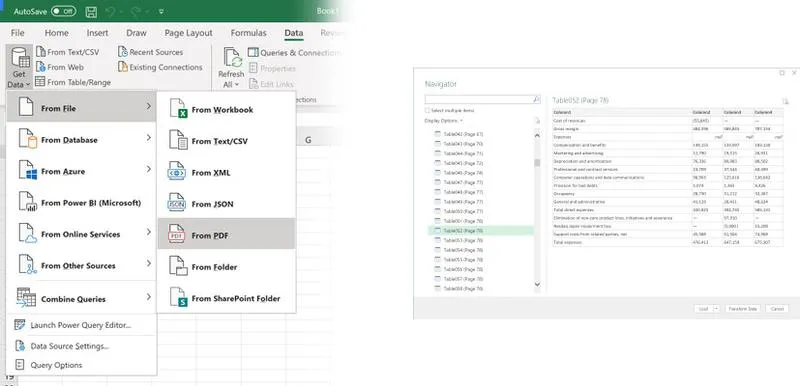Check Select multiple items in Navigator
This screenshot has width=800, height=386.
[428, 111]
